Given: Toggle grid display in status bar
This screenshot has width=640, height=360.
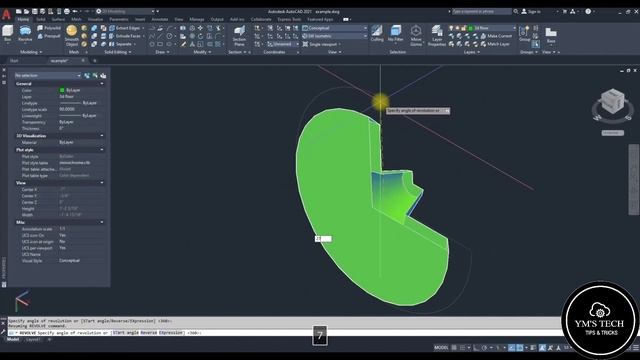Looking at the screenshot, I should pyautogui.click(x=454, y=348).
